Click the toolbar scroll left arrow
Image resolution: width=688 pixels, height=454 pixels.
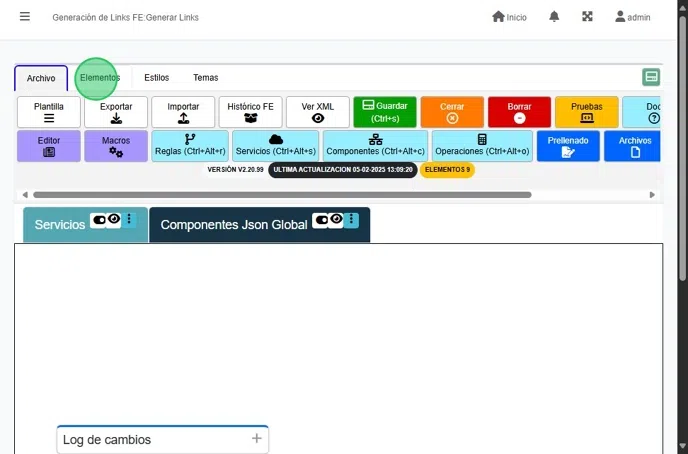pyautogui.click(x=25, y=195)
